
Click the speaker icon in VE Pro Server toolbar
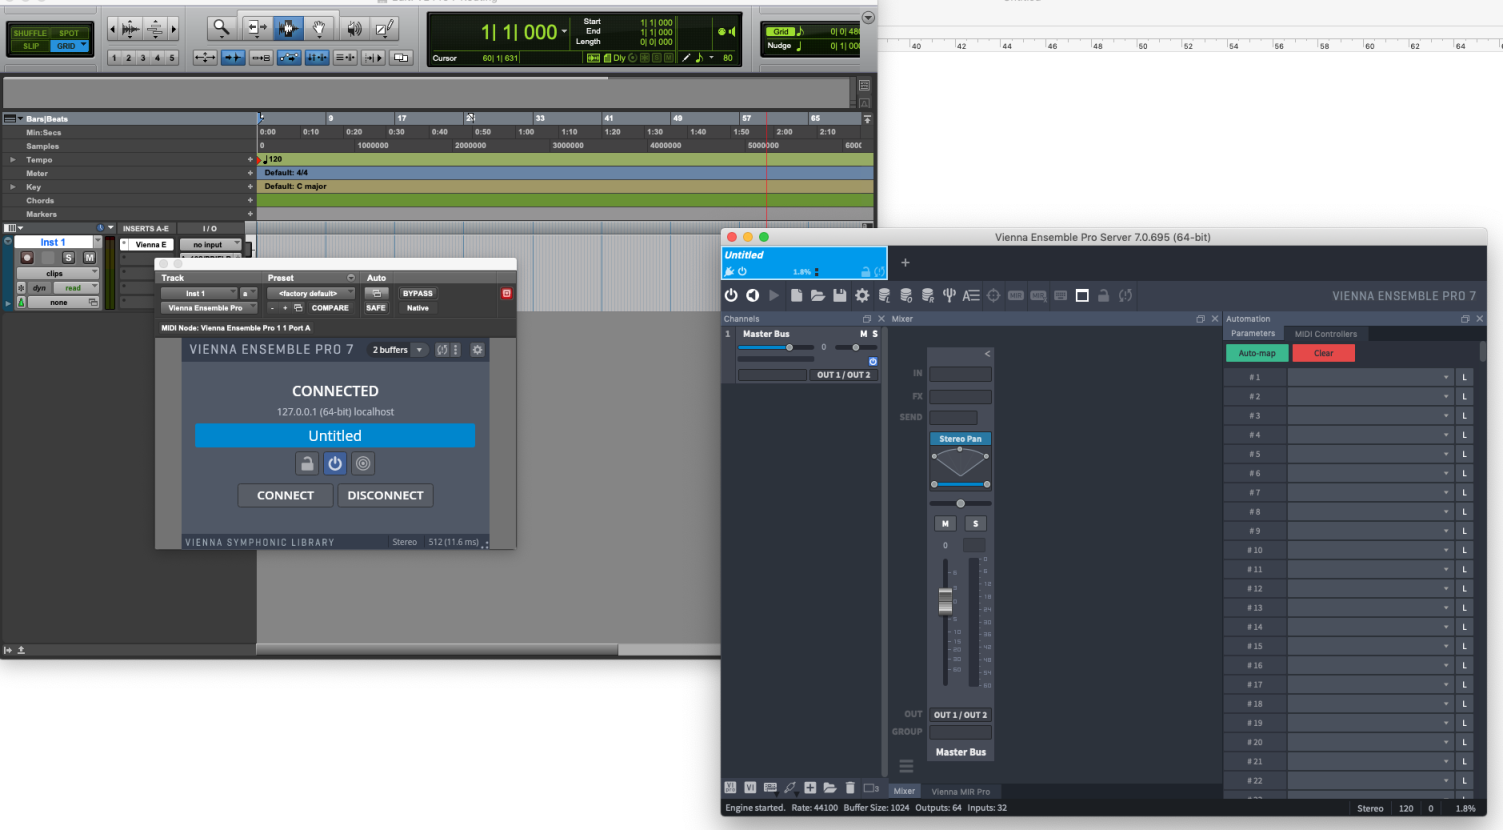point(752,295)
